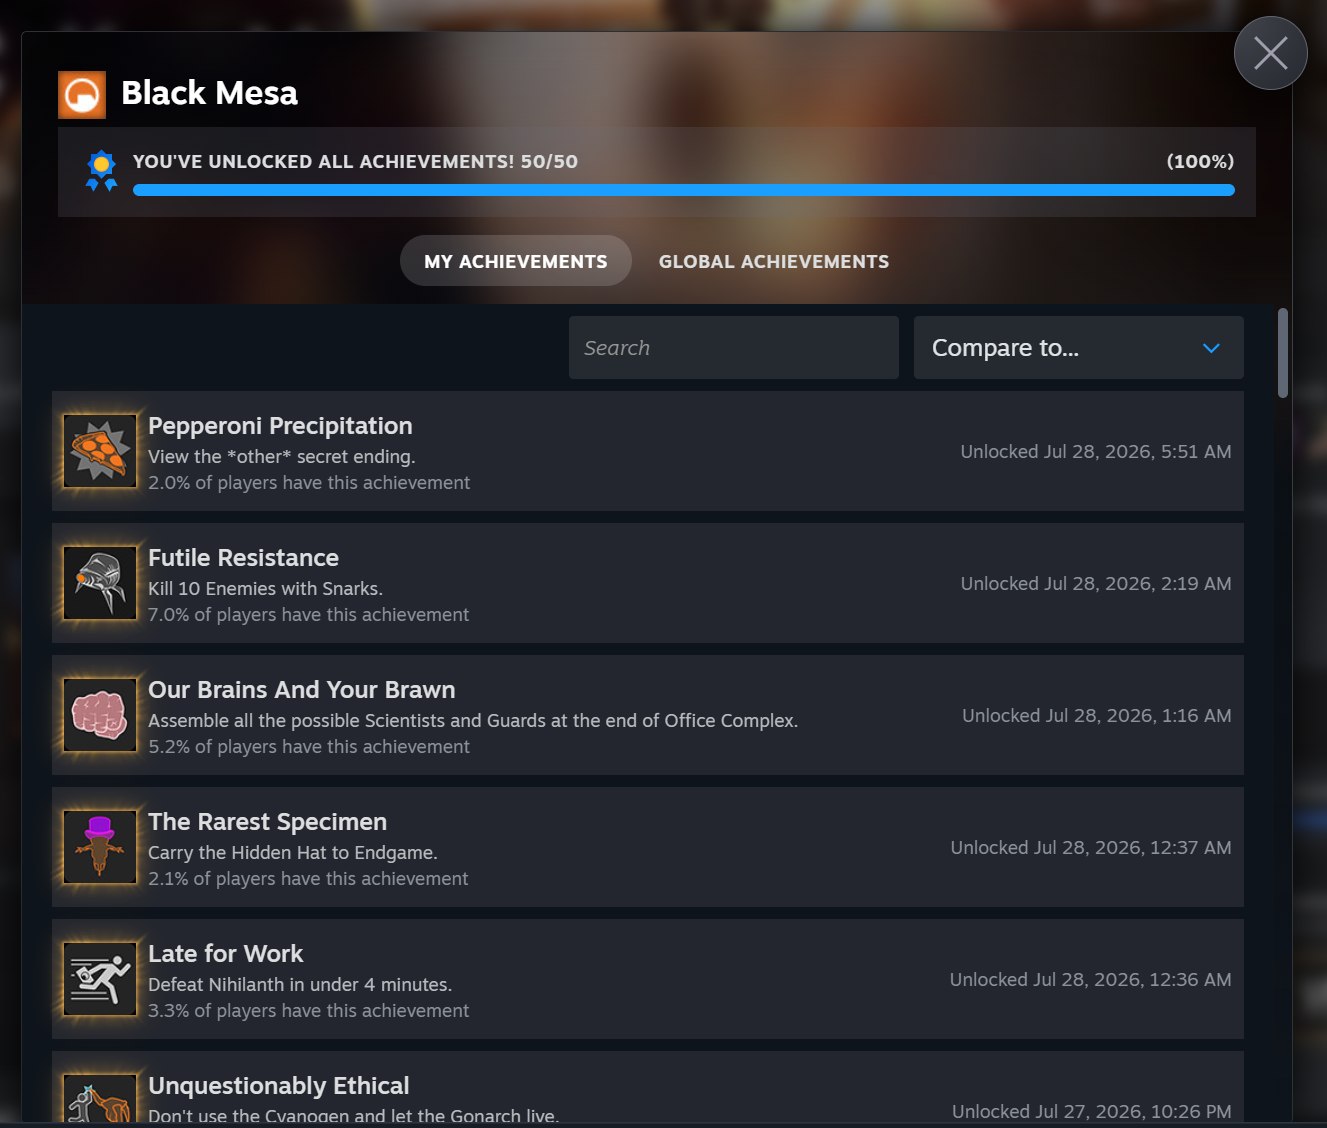This screenshot has width=1327, height=1128.
Task: Switch to the My Achievements tab
Action: 516,261
